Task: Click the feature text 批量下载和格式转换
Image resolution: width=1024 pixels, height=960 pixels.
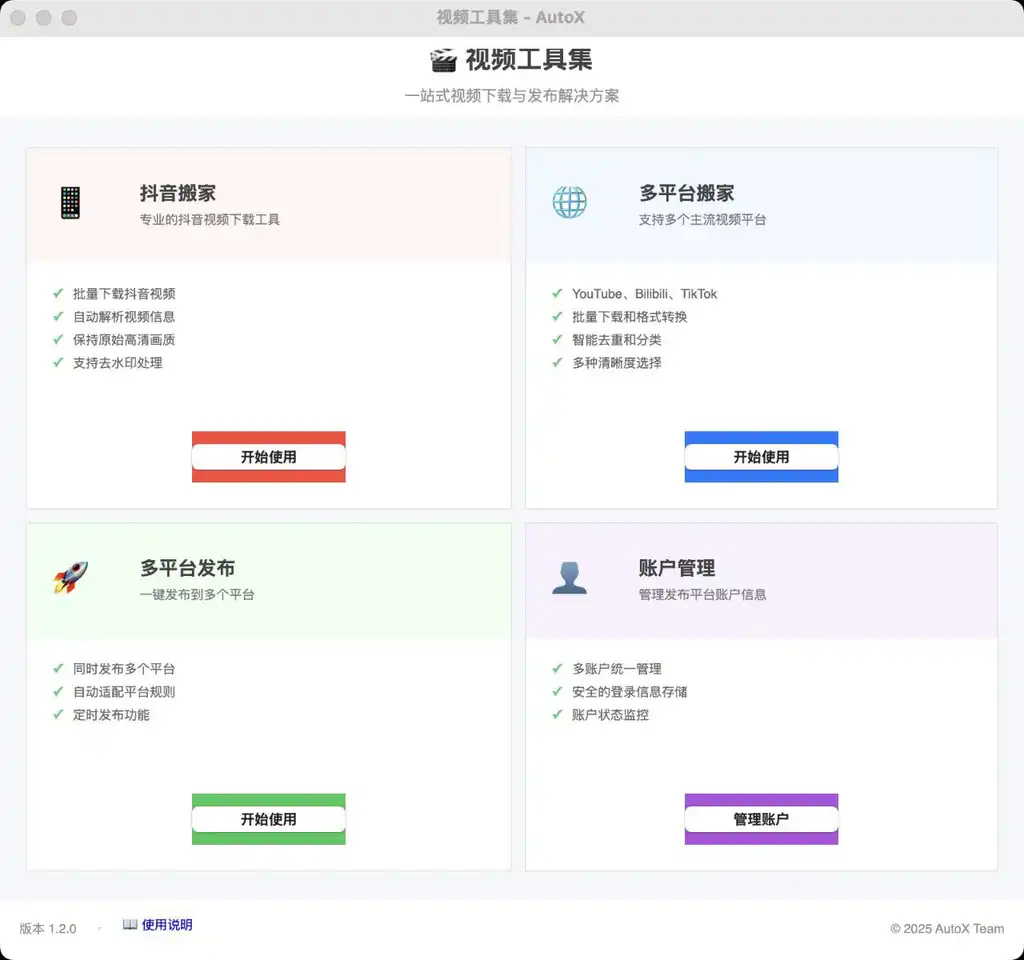Action: [x=630, y=317]
